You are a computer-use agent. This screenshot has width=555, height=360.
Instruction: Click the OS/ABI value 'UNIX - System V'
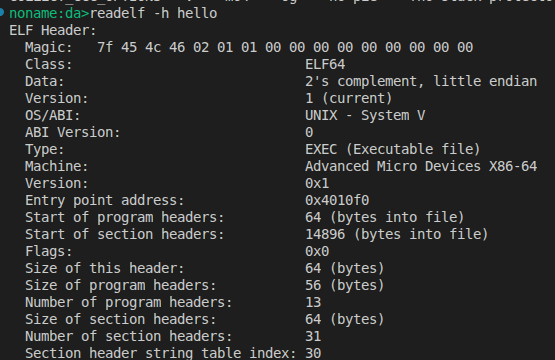click(365, 115)
